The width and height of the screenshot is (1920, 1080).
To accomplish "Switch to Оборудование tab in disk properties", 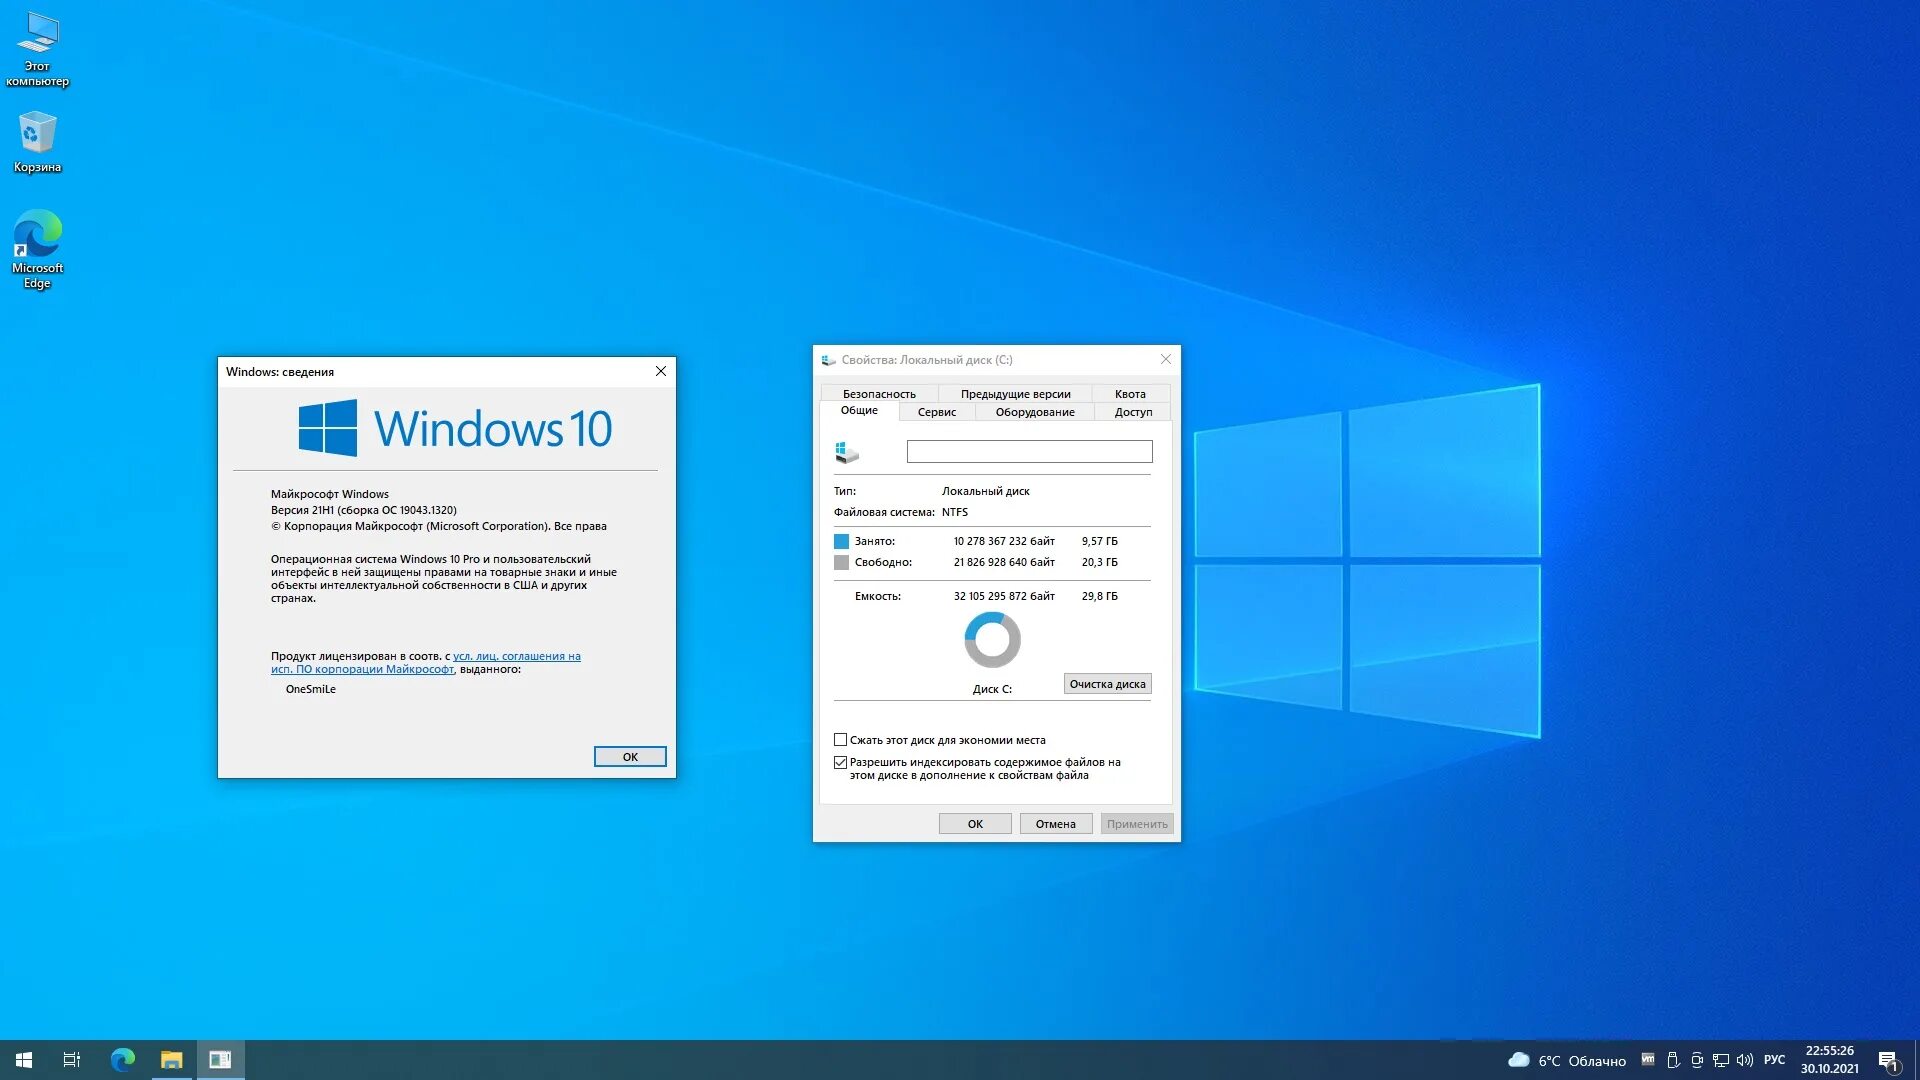I will pyautogui.click(x=1036, y=411).
